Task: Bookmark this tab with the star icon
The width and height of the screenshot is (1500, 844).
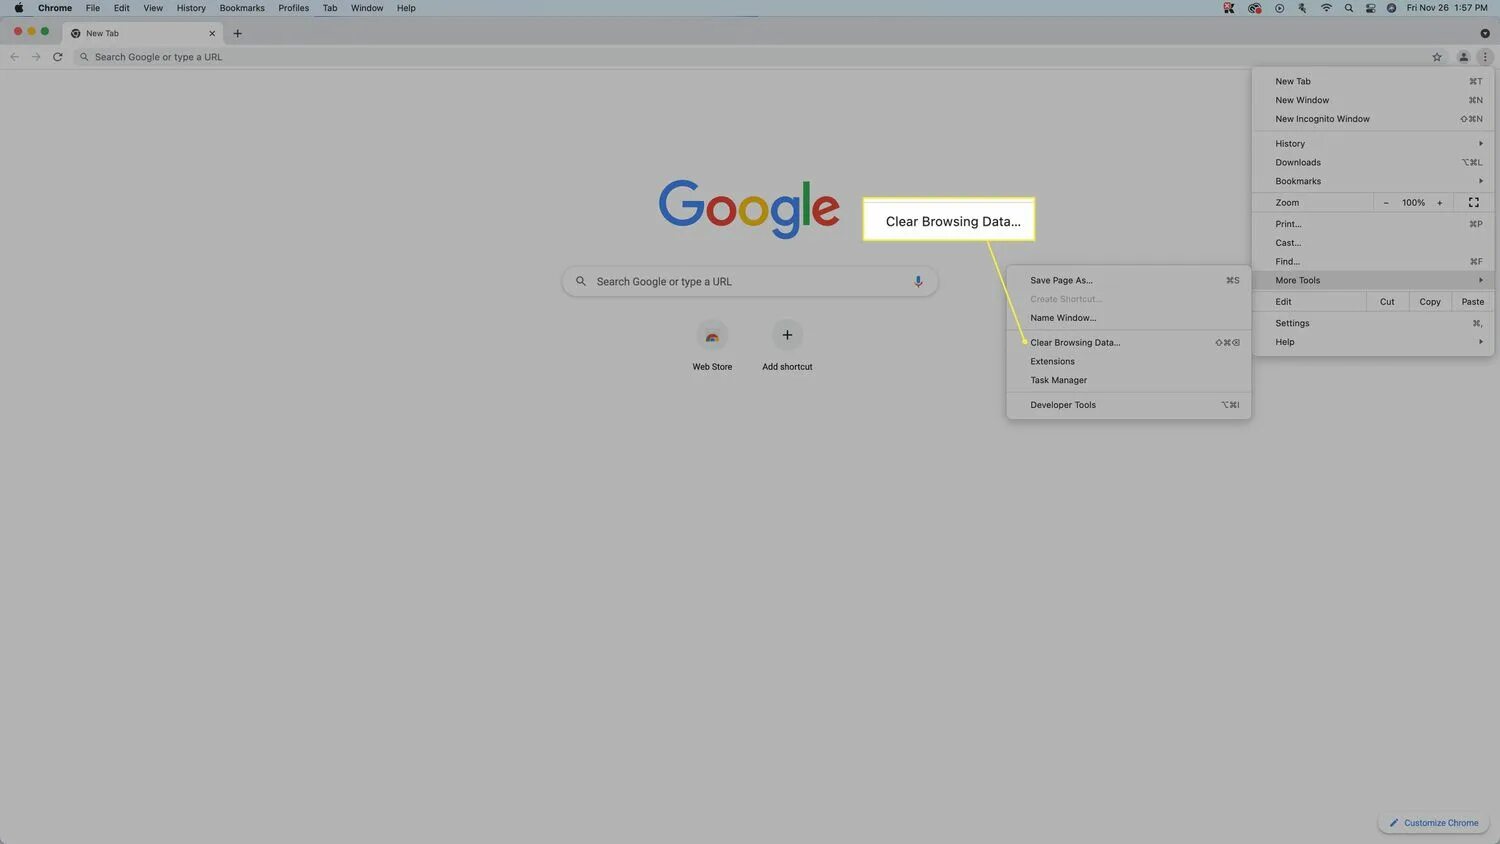Action: [1437, 57]
